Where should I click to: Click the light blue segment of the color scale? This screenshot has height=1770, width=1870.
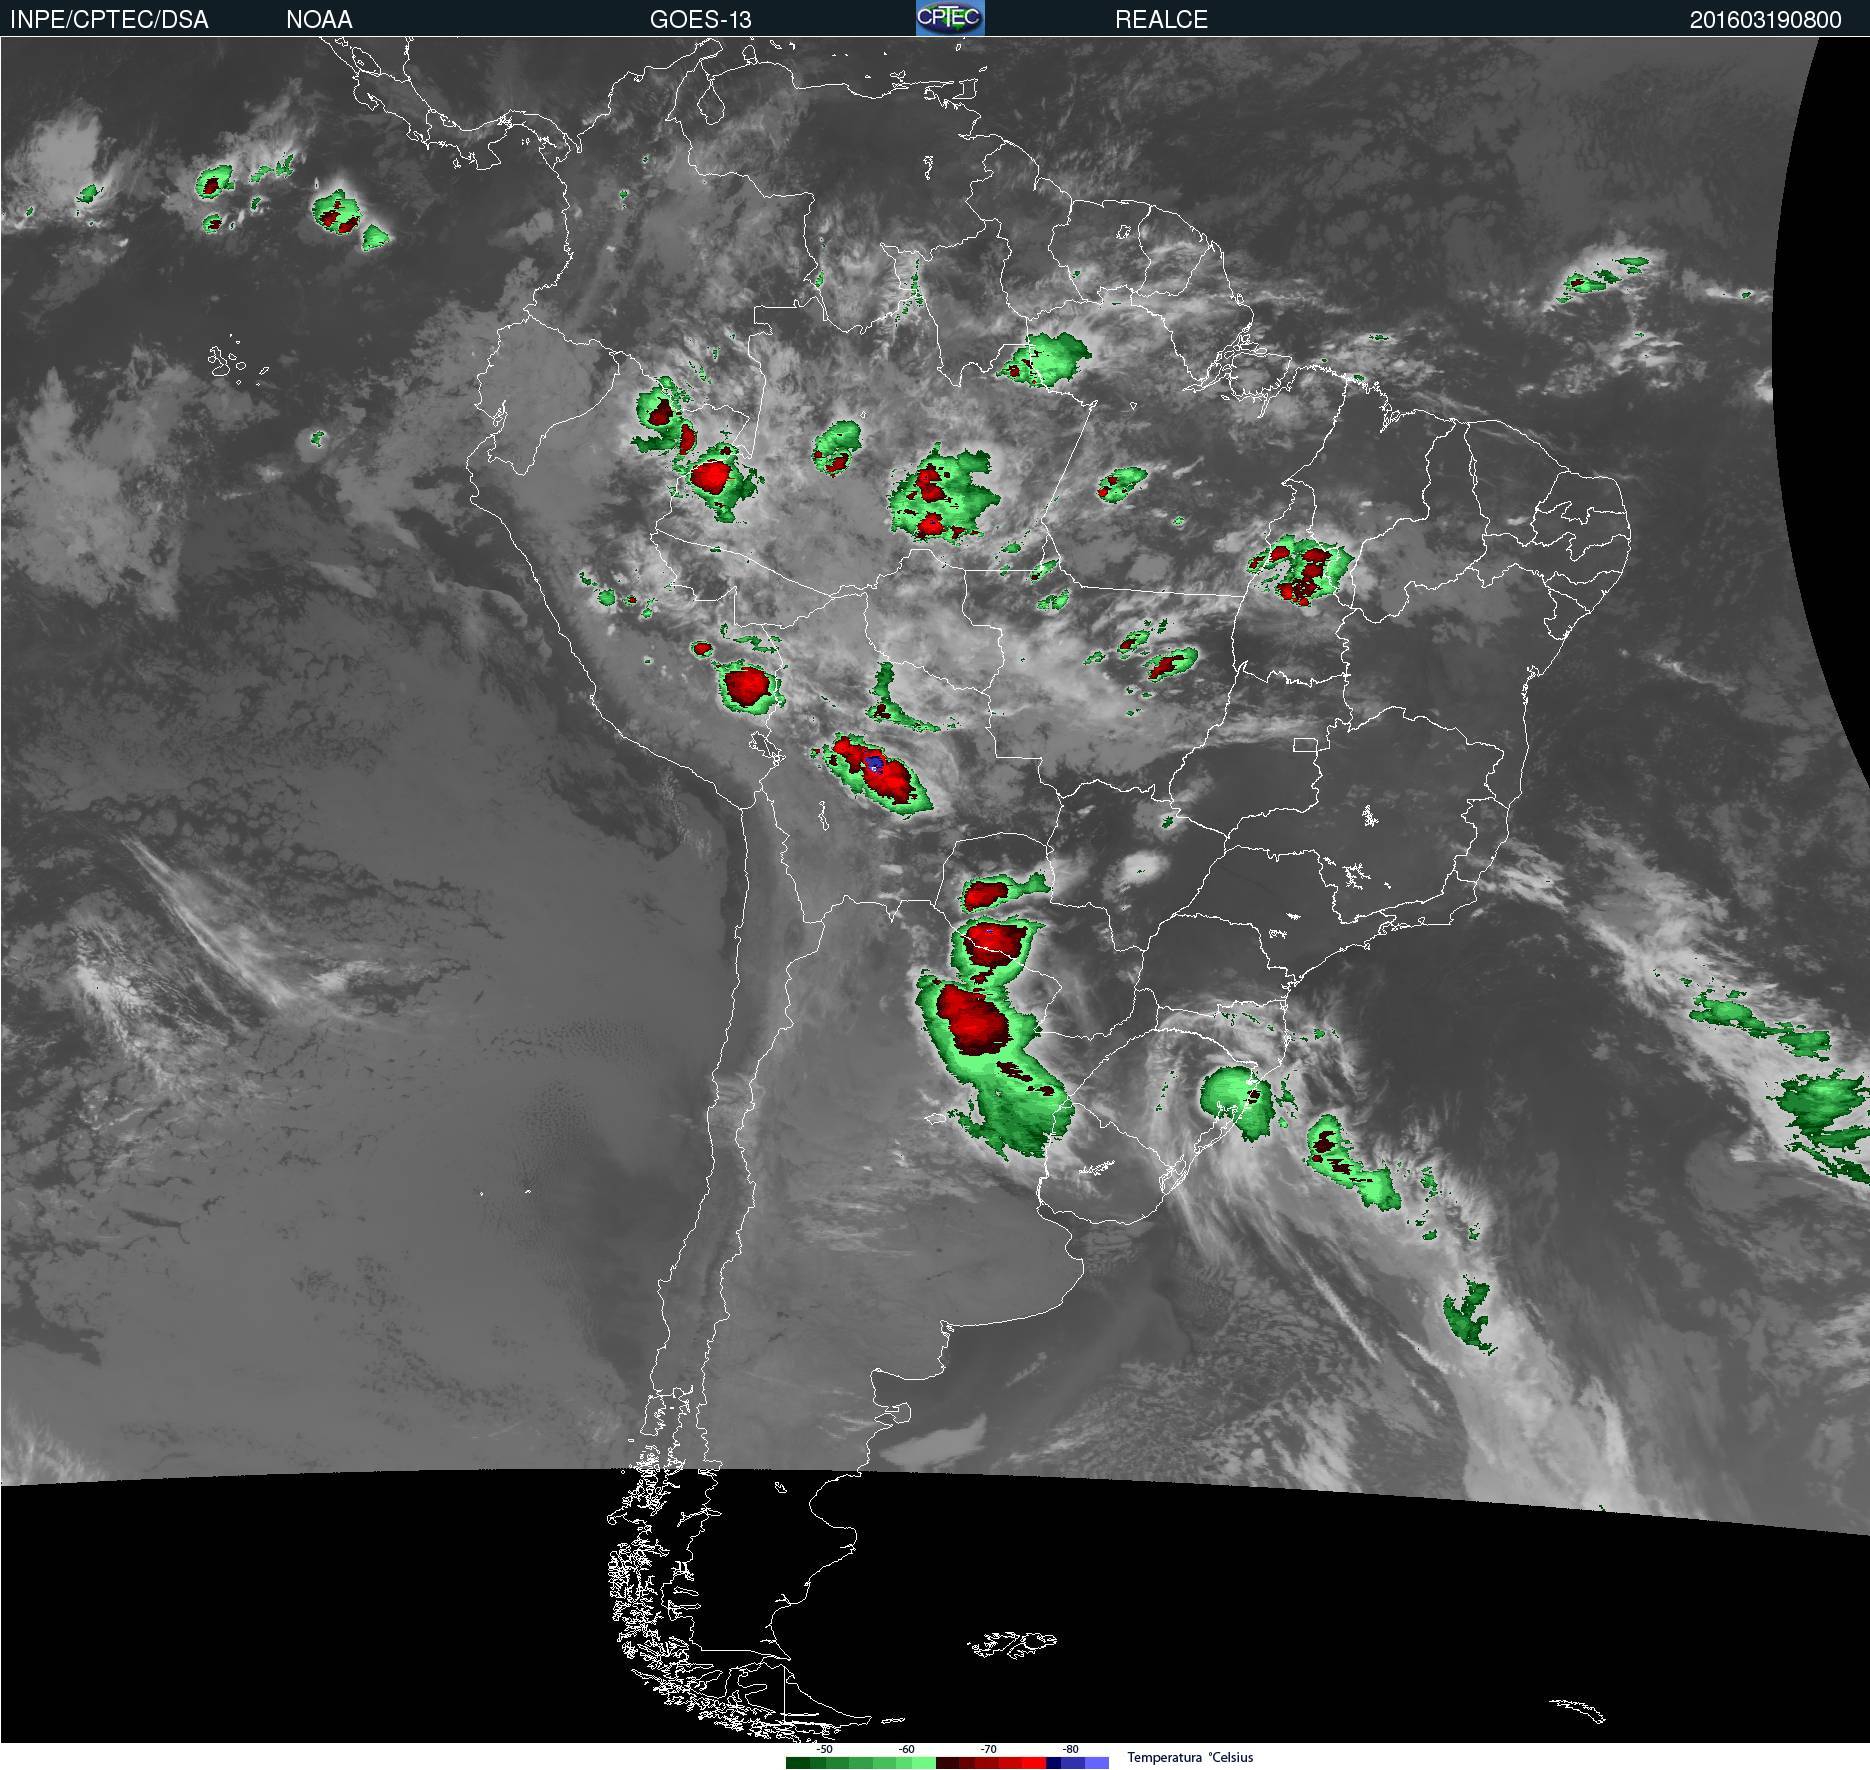point(1097,1763)
